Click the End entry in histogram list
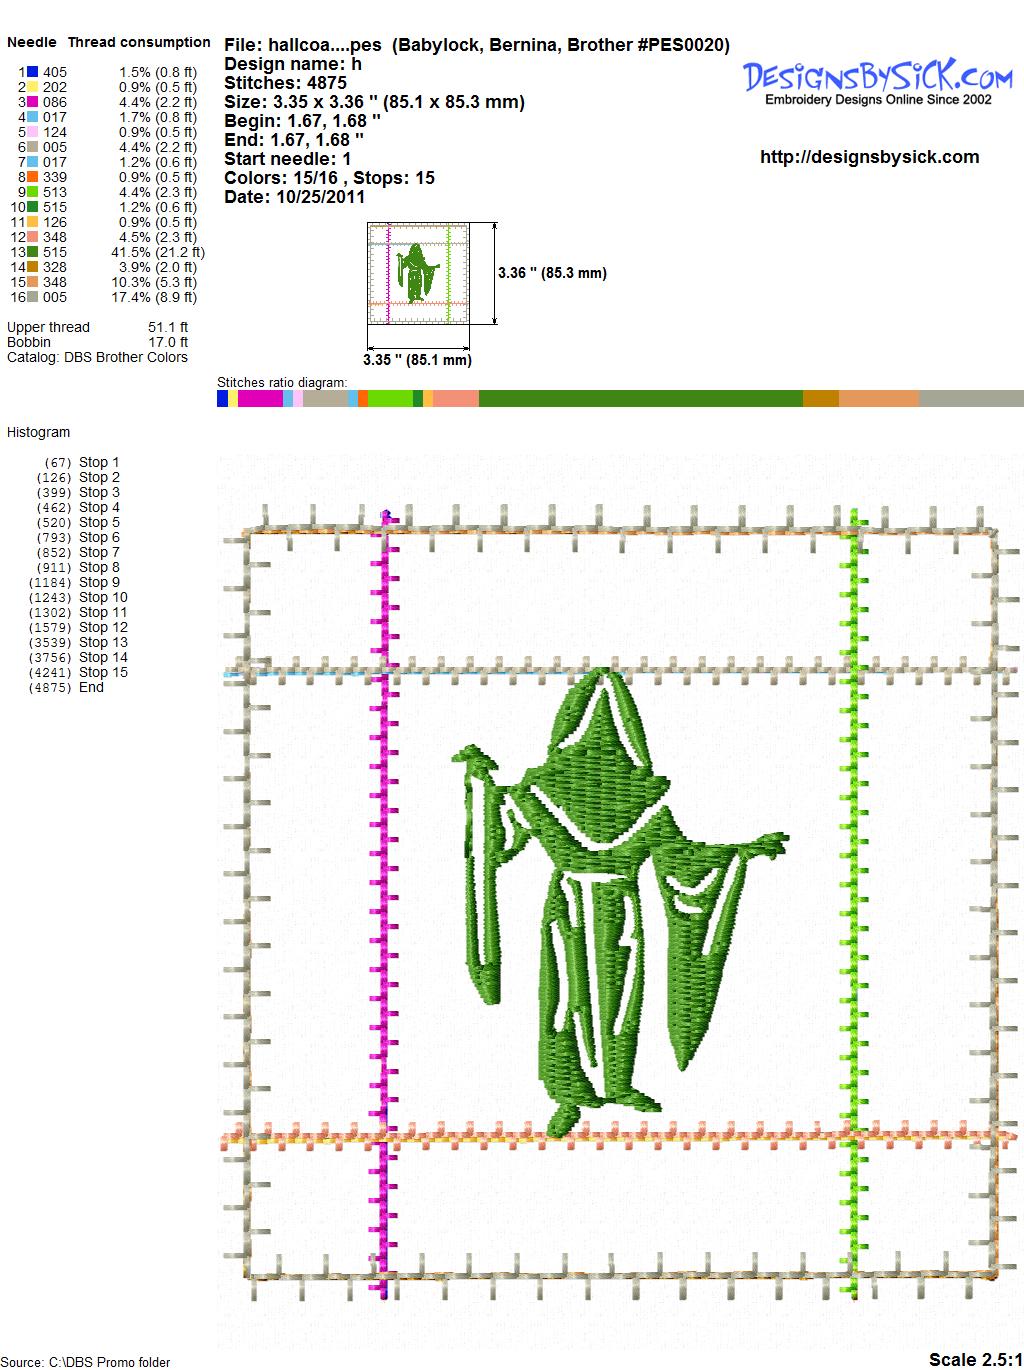 [x=91, y=687]
